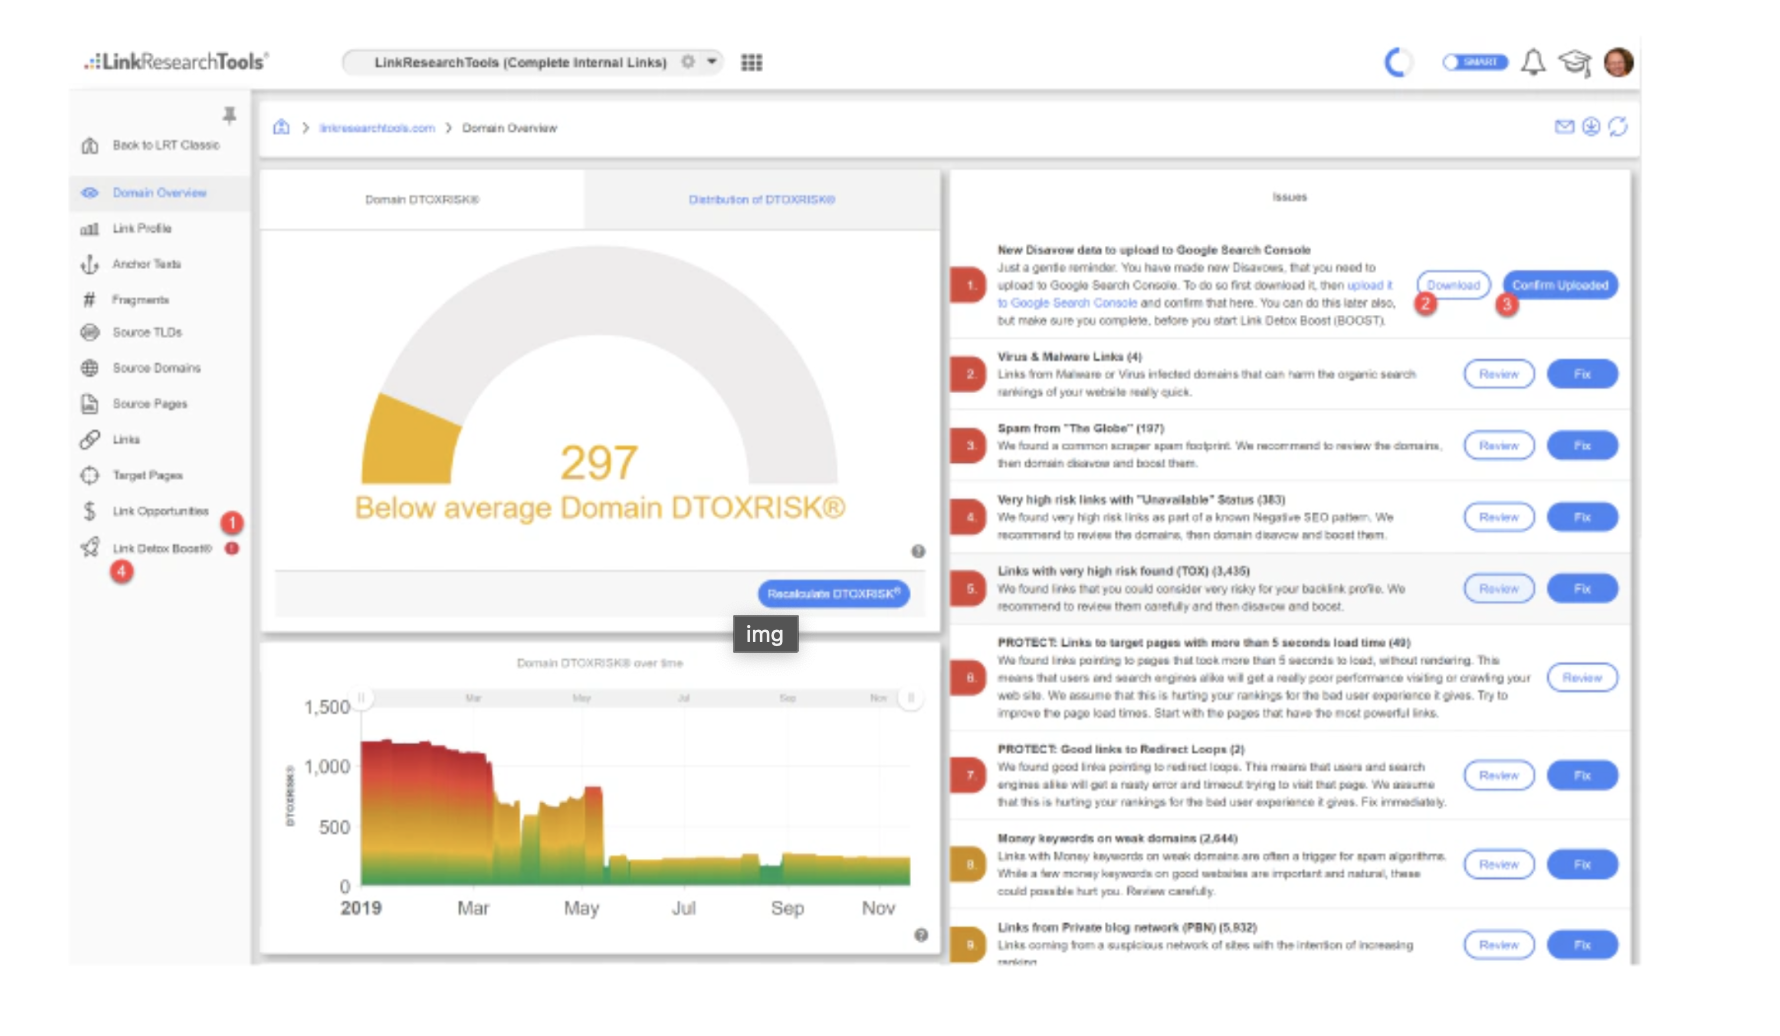Open help icon below timeline chart
Viewport: 1780px width, 1036px height.
pyautogui.click(x=921, y=935)
